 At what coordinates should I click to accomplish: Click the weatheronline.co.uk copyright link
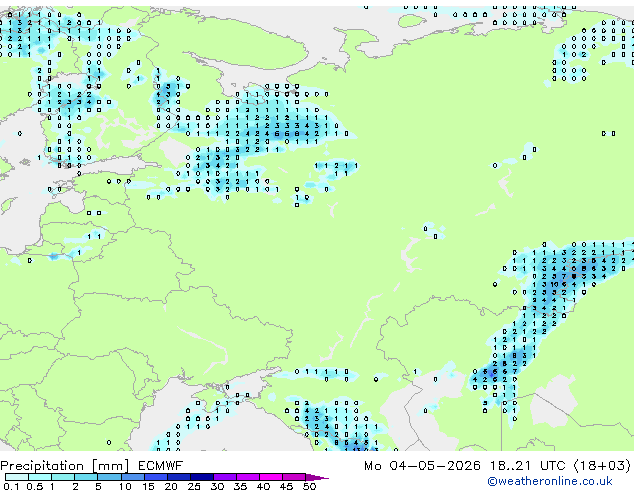(550, 481)
